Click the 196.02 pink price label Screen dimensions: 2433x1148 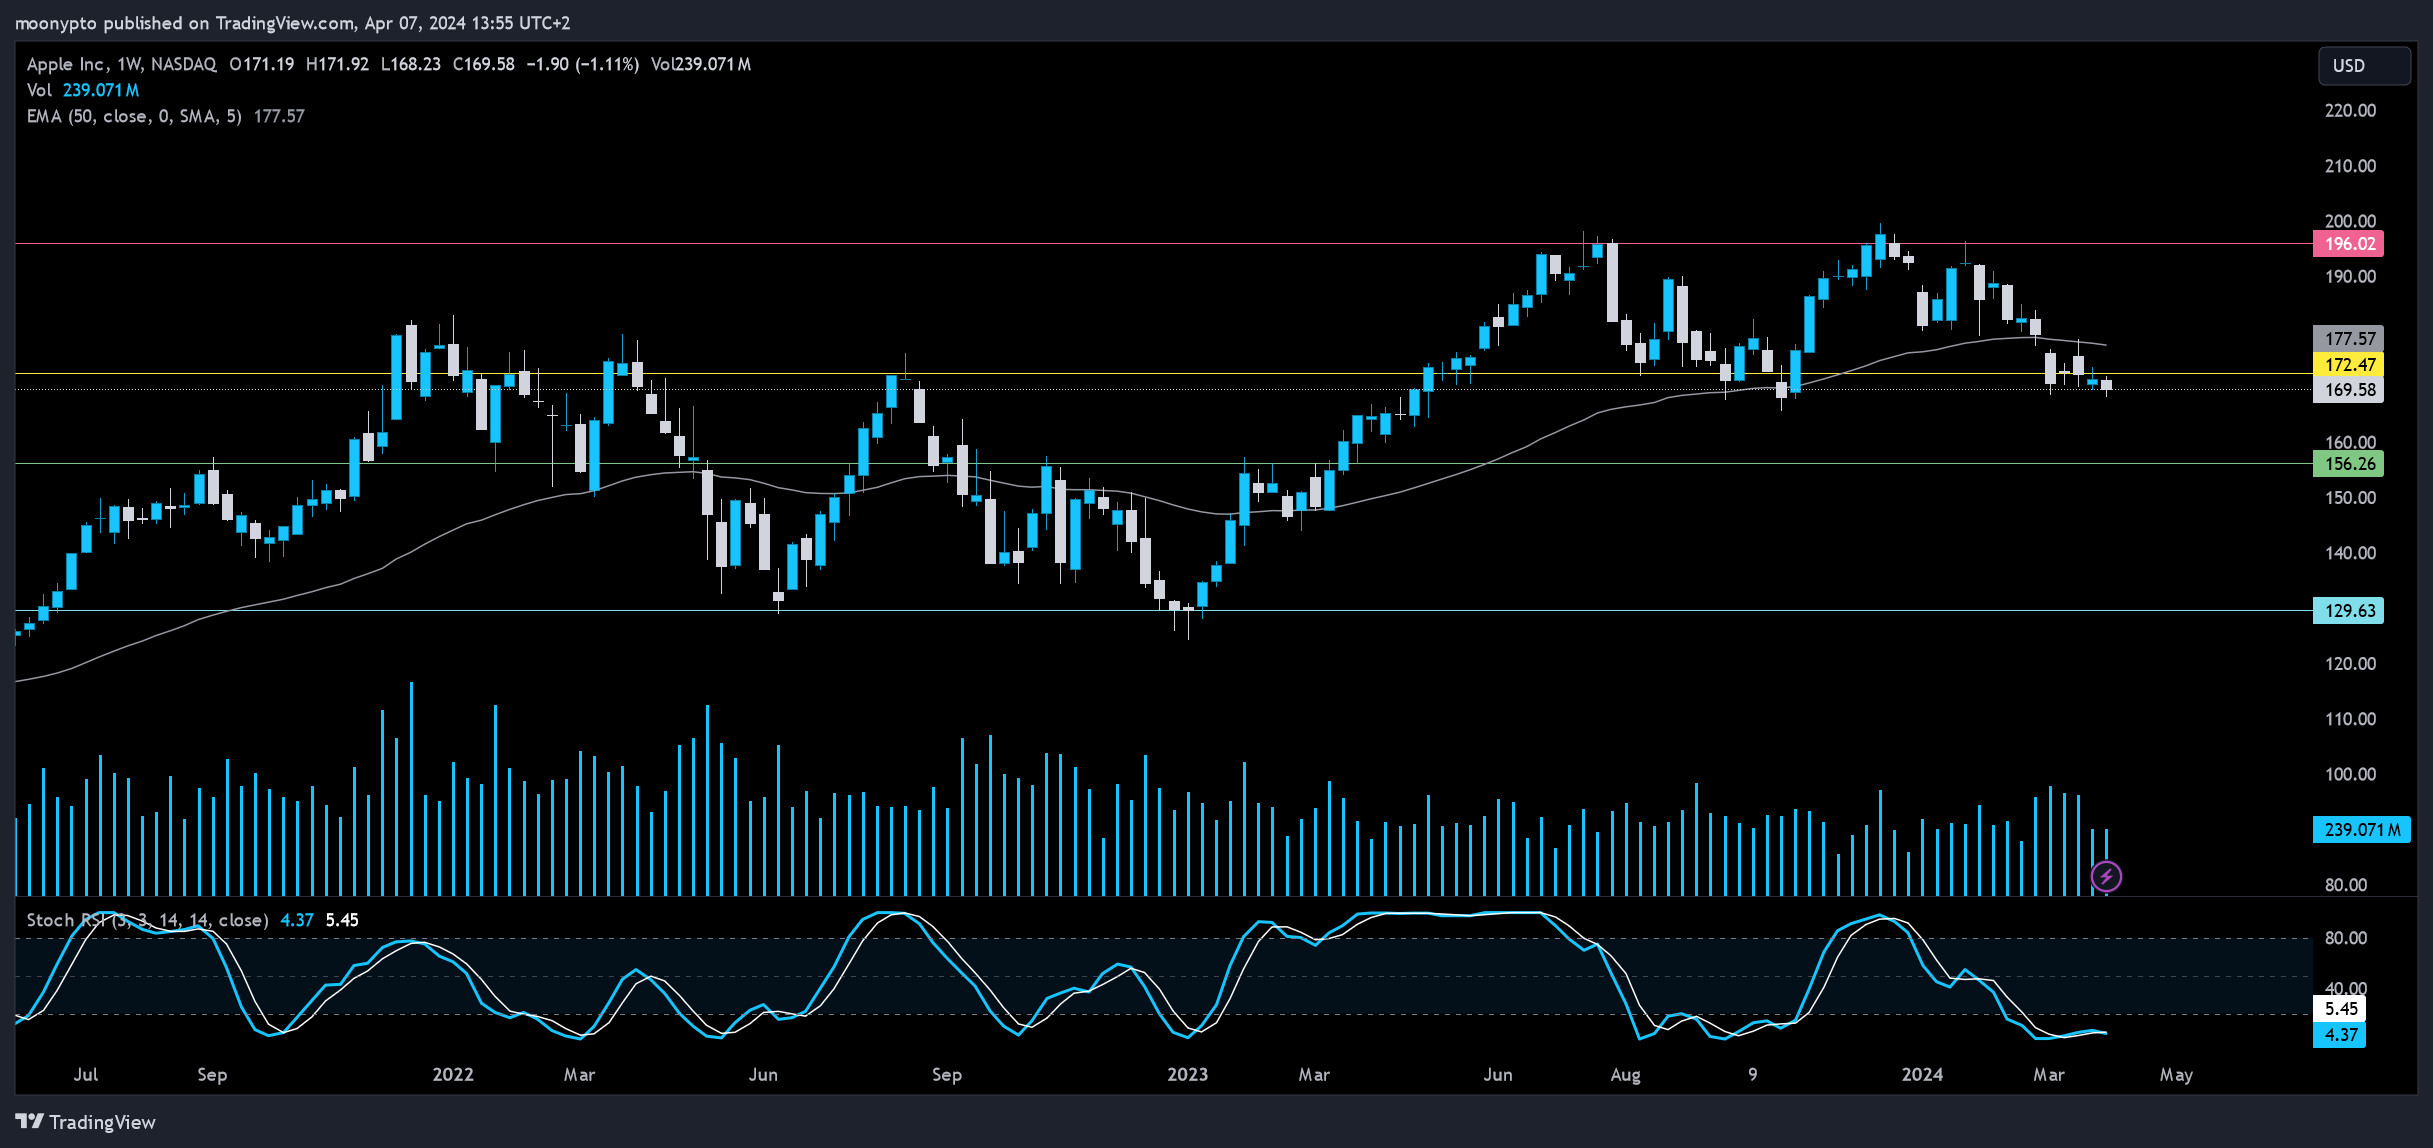2348,244
